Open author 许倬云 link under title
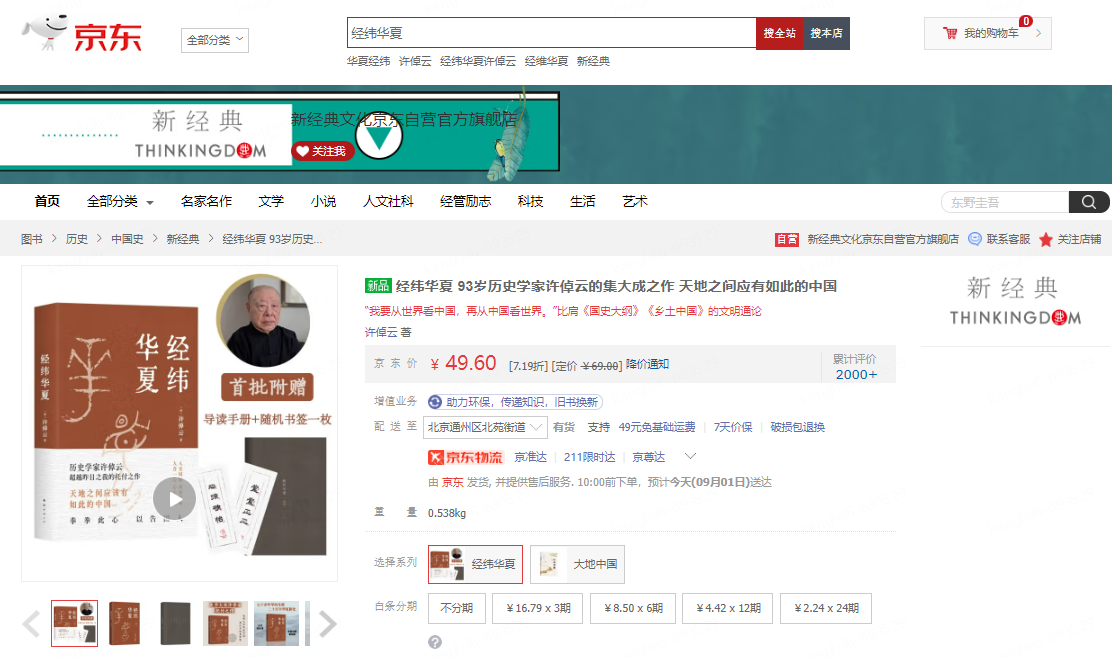 coord(381,332)
